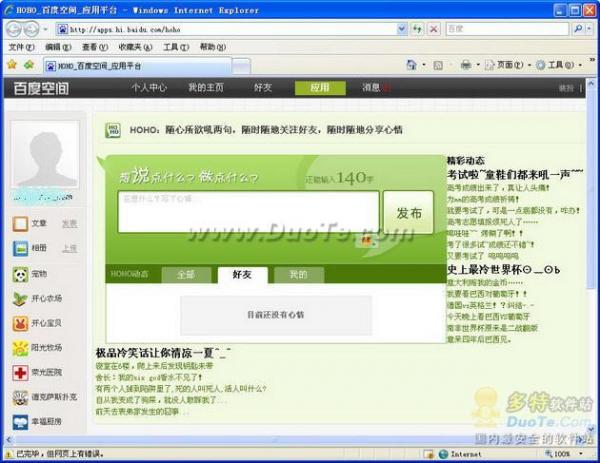Screen dimensions: 600x463
Task: Open the 幸福厨房 kitchen app icon
Action: pos(20,422)
